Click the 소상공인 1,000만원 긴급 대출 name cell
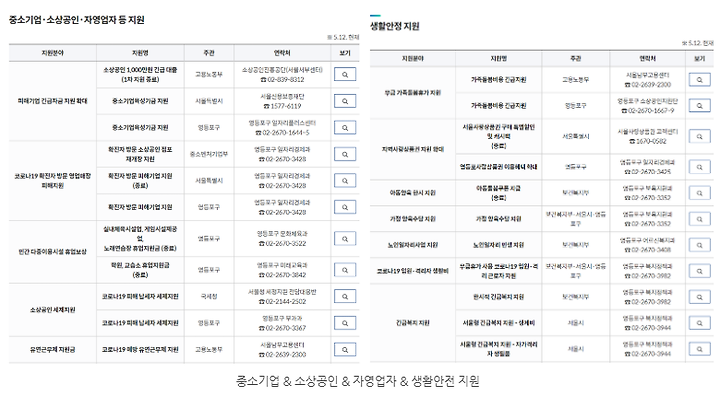 click(x=140, y=74)
